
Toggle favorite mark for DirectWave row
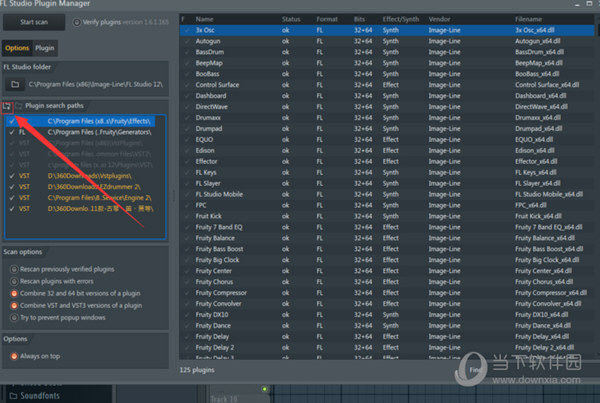[187, 107]
